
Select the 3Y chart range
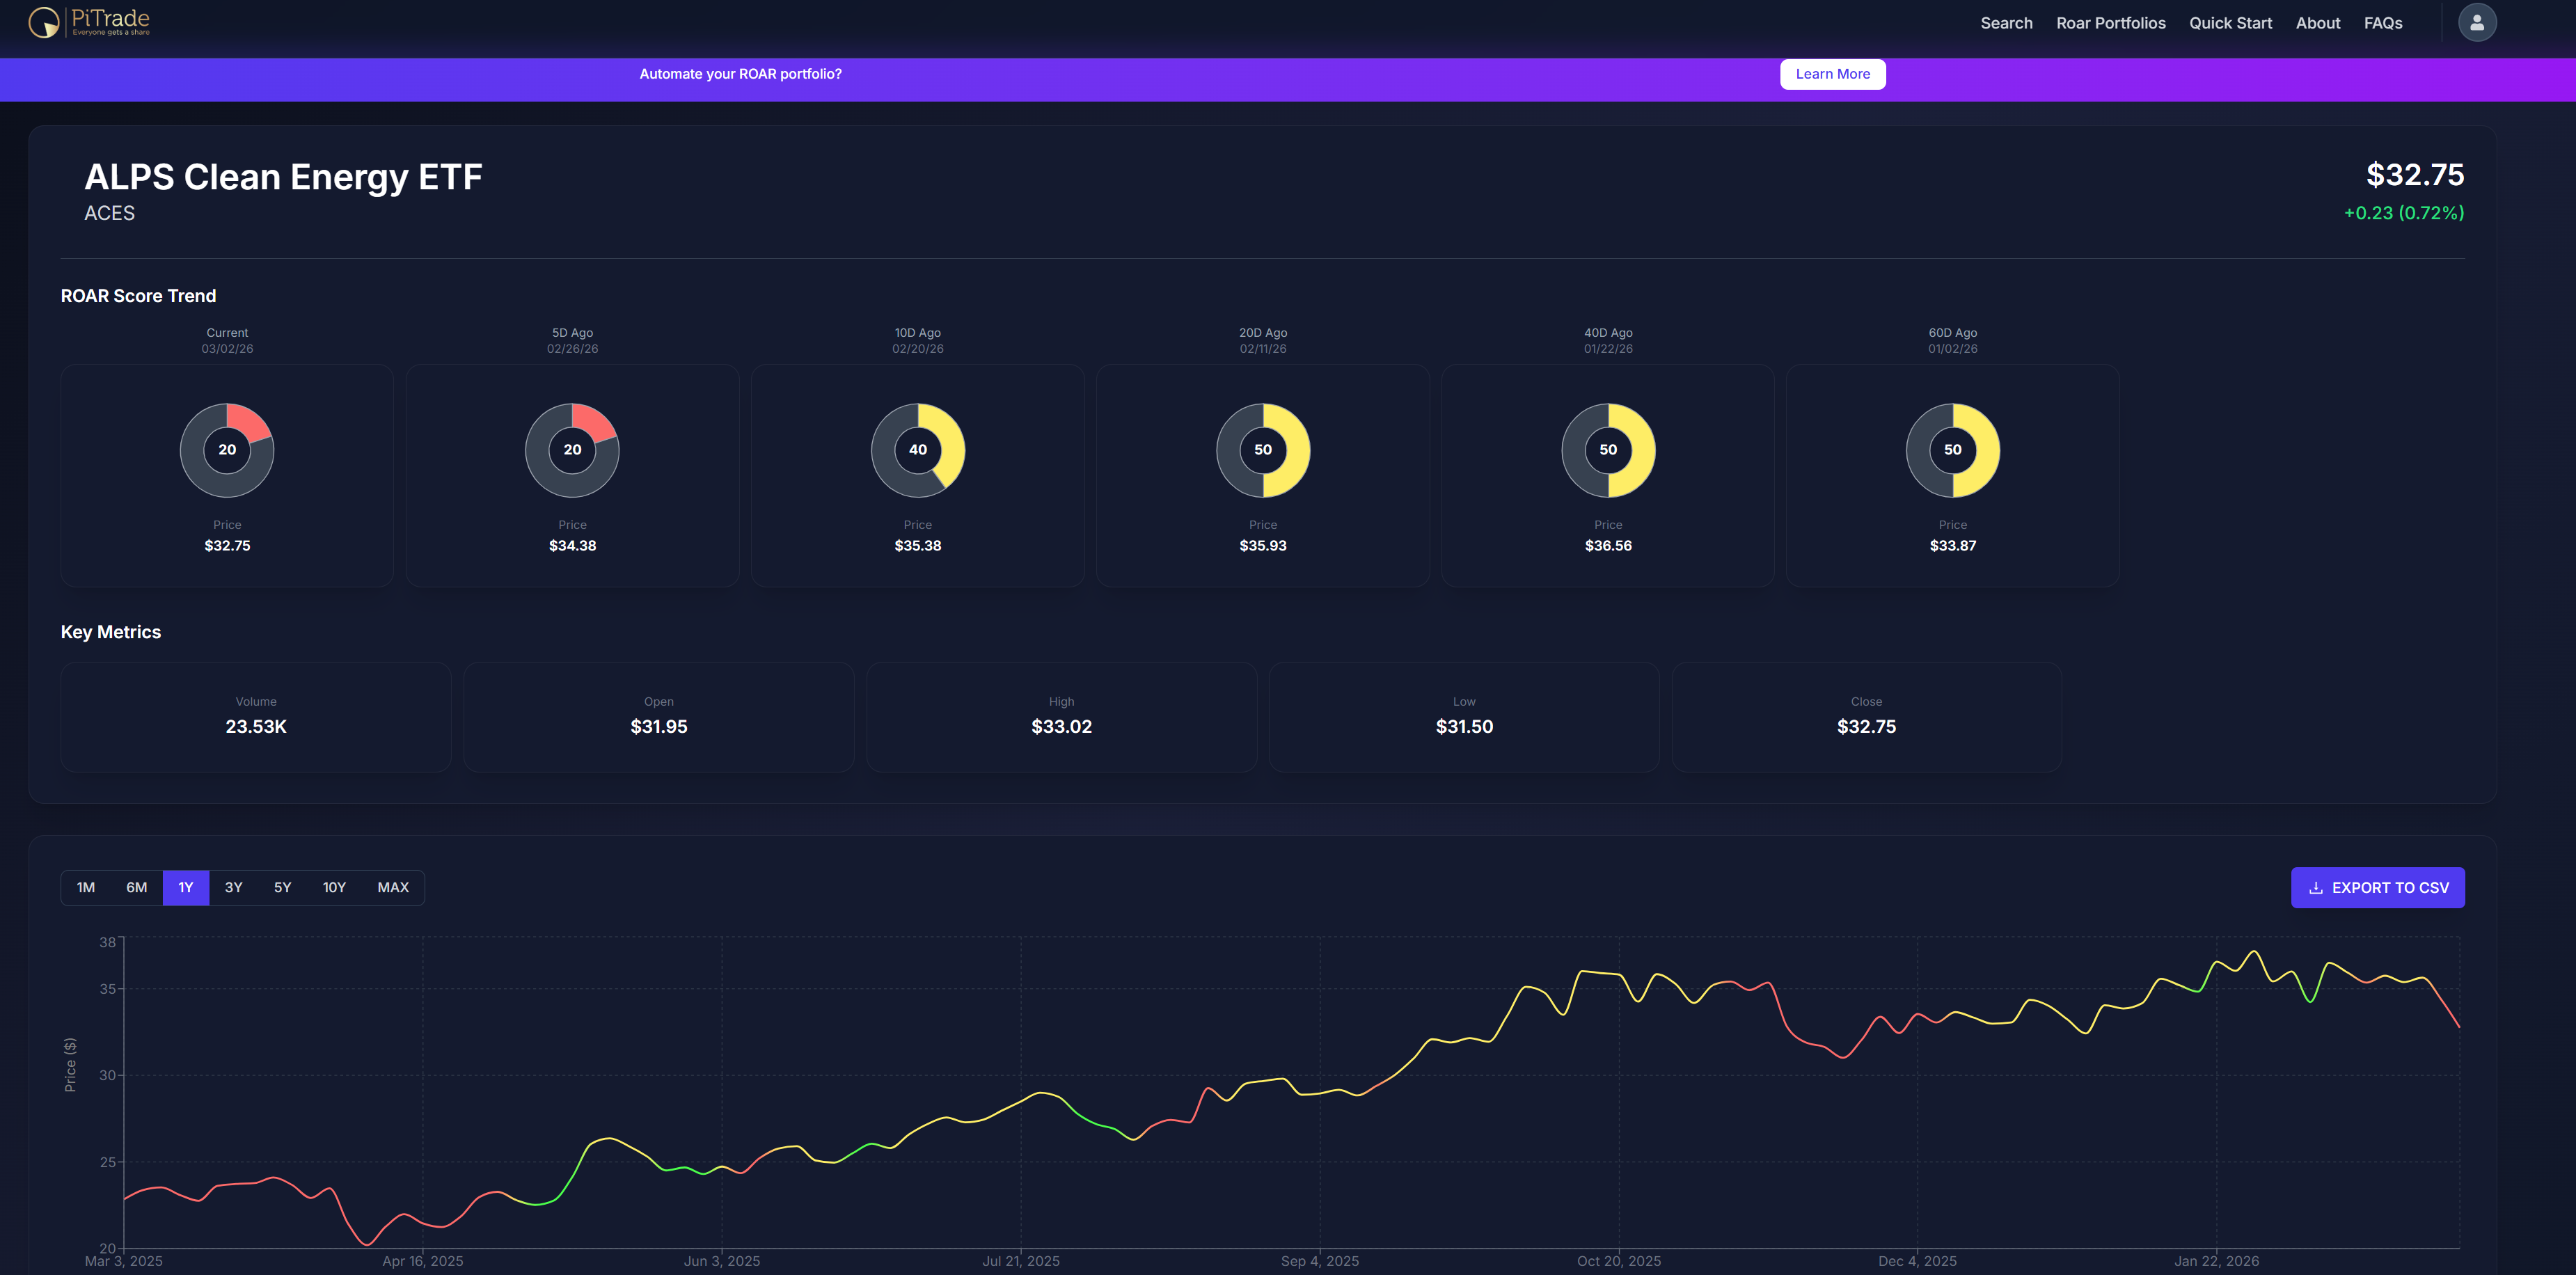coord(234,888)
